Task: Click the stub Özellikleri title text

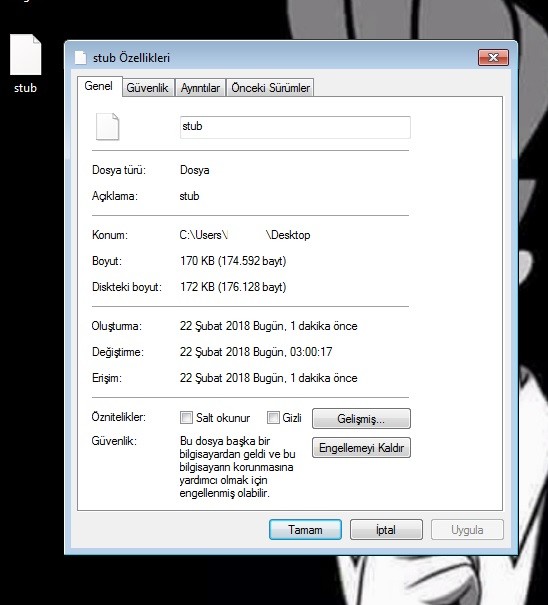Action: pyautogui.click(x=131, y=58)
